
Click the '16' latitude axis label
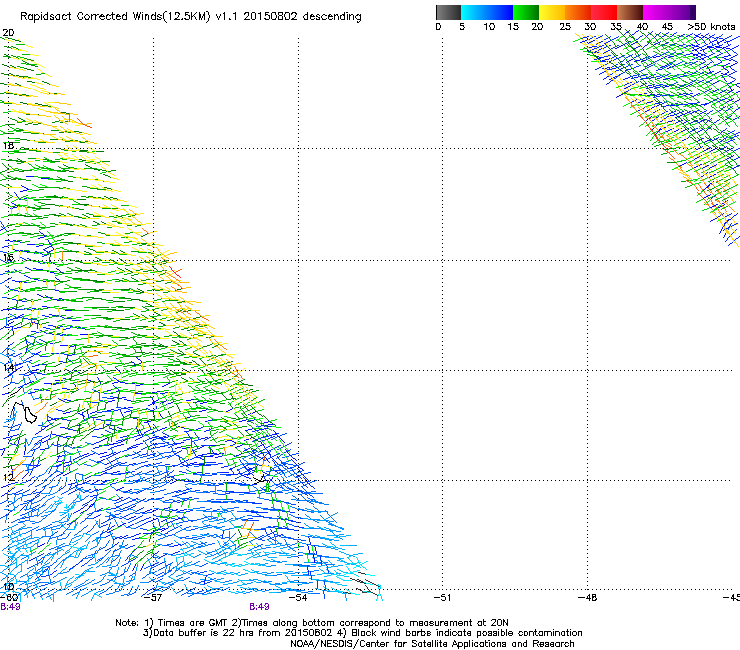tap(8, 258)
